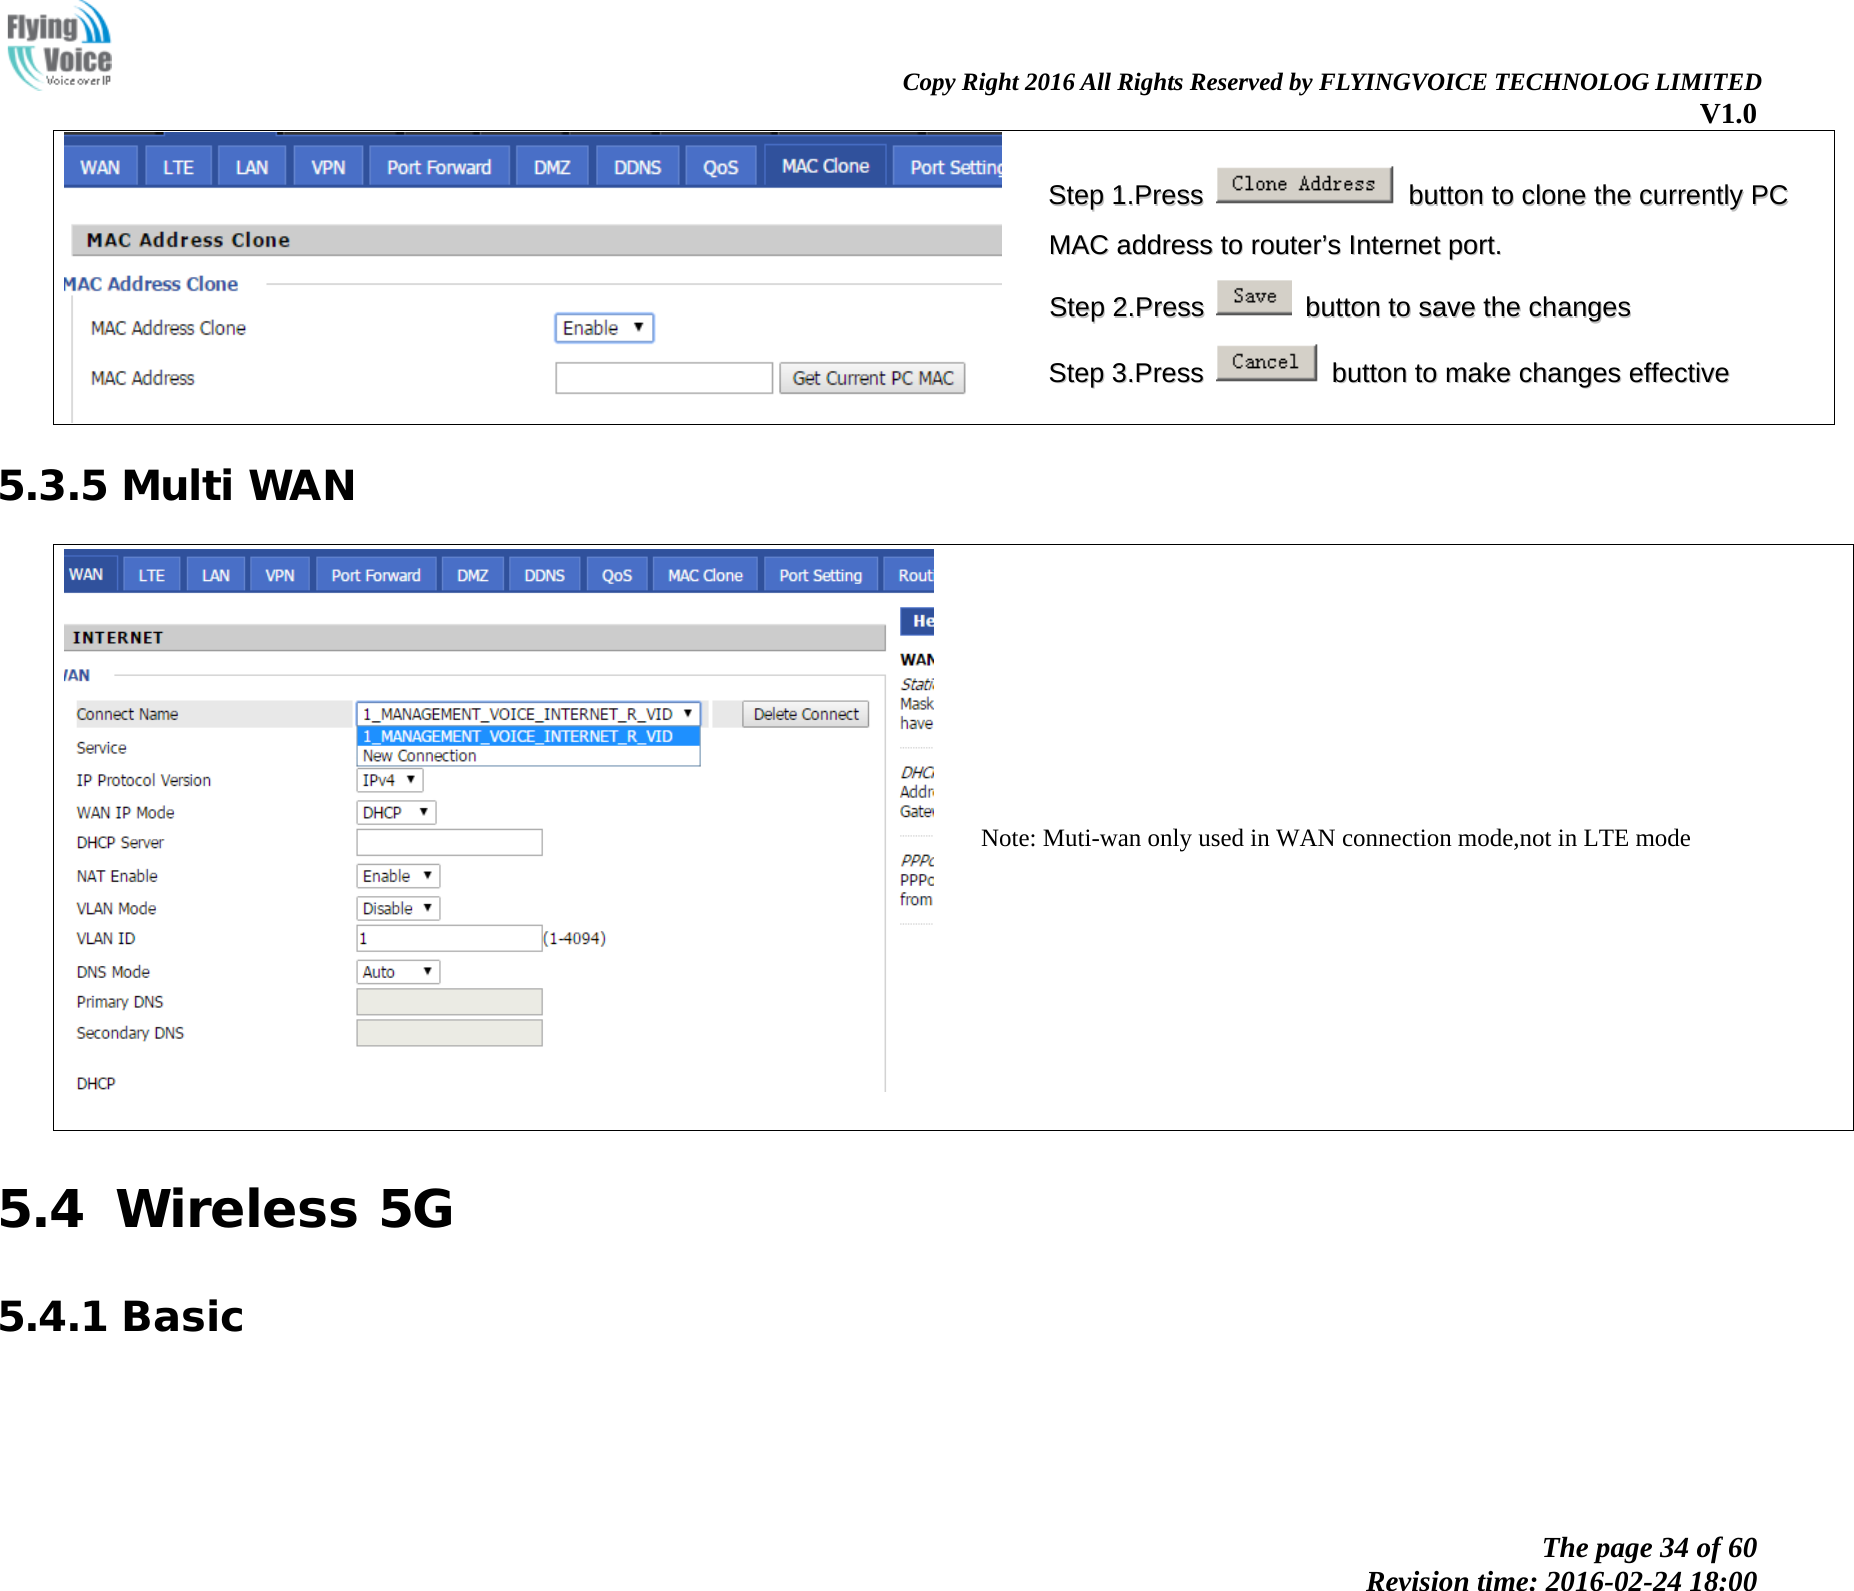Switch to the LTE tab
1854x1591 pixels.
tap(177, 165)
